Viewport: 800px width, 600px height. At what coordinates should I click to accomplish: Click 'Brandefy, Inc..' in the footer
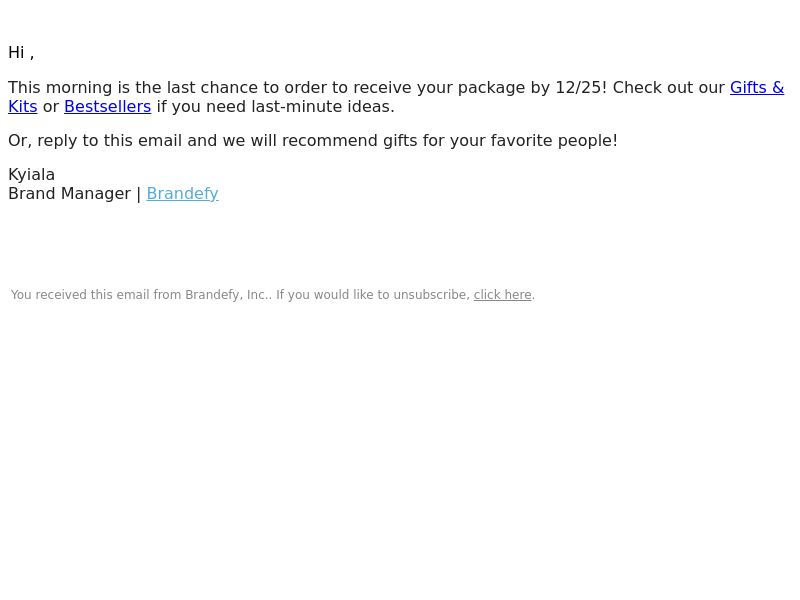tap(229, 295)
